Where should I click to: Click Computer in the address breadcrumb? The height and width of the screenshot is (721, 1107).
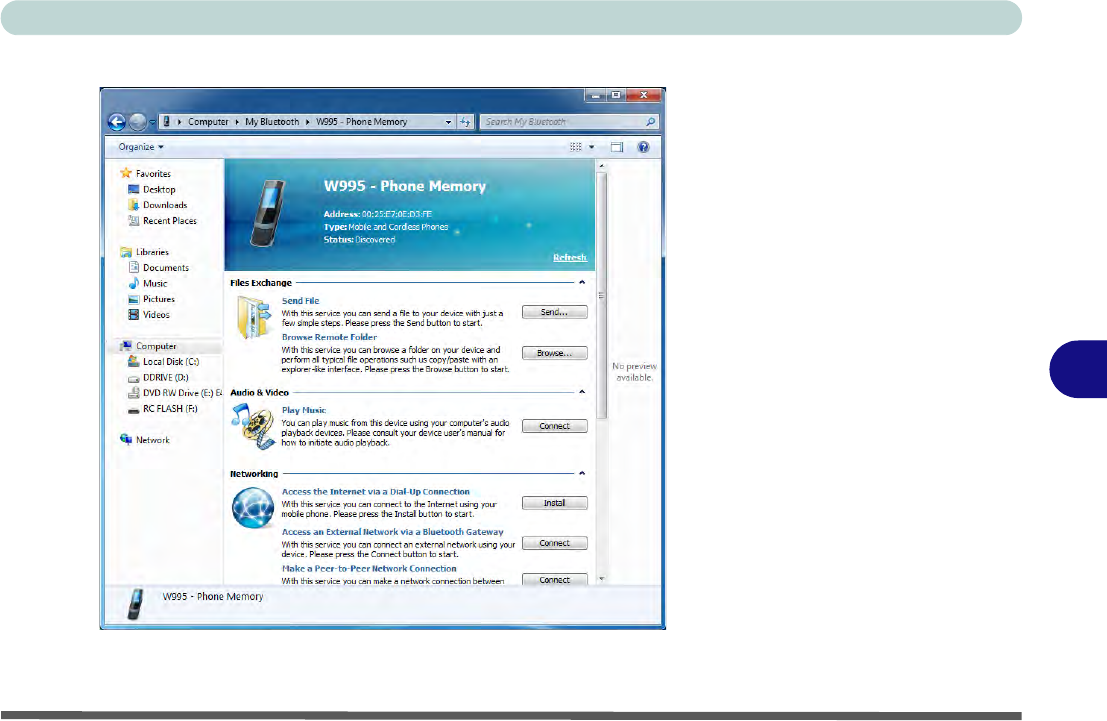[x=208, y=122]
